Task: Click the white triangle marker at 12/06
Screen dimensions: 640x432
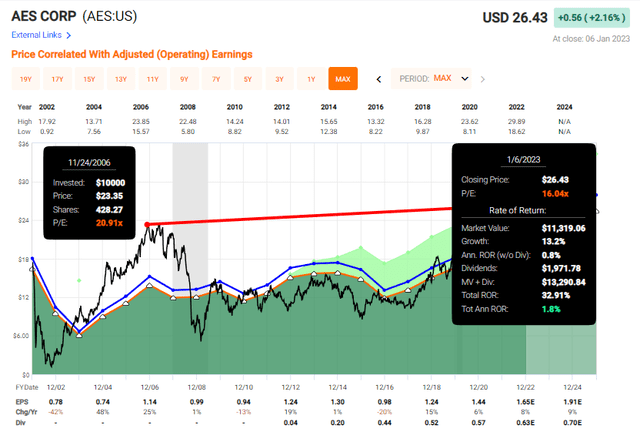Action: point(149,285)
